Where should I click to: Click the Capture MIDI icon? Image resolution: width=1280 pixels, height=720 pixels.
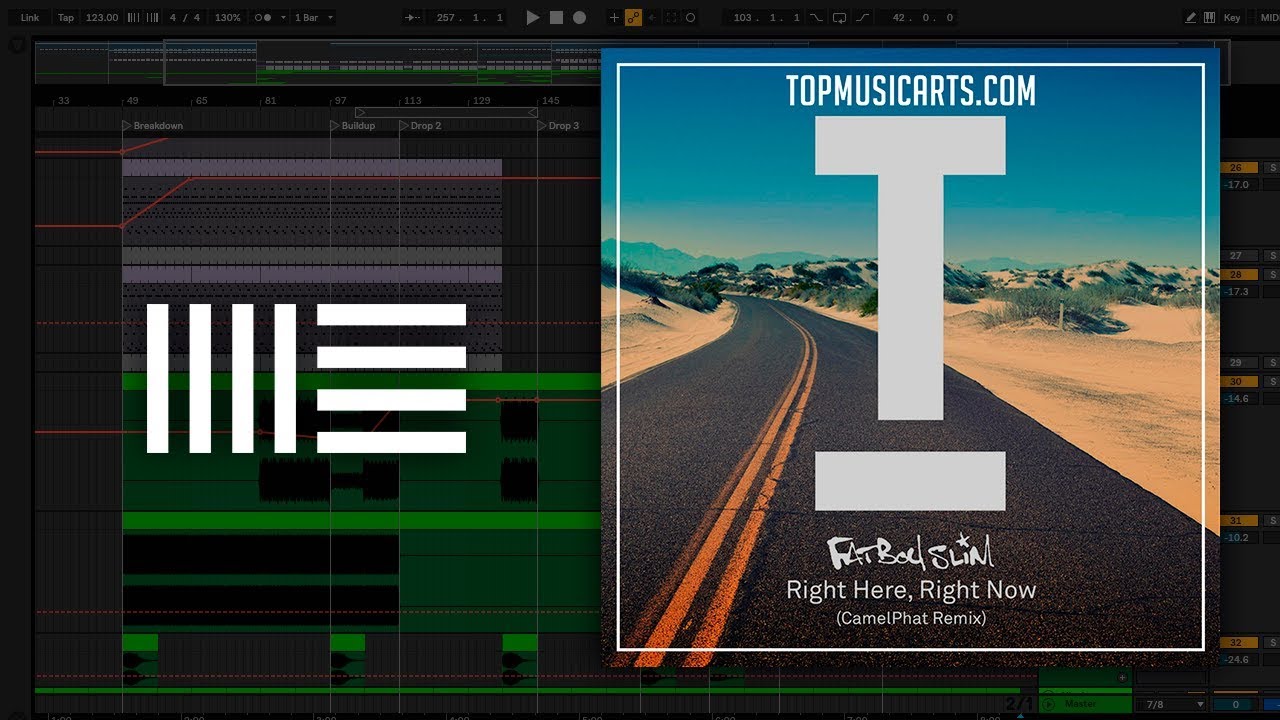pyautogui.click(x=671, y=18)
